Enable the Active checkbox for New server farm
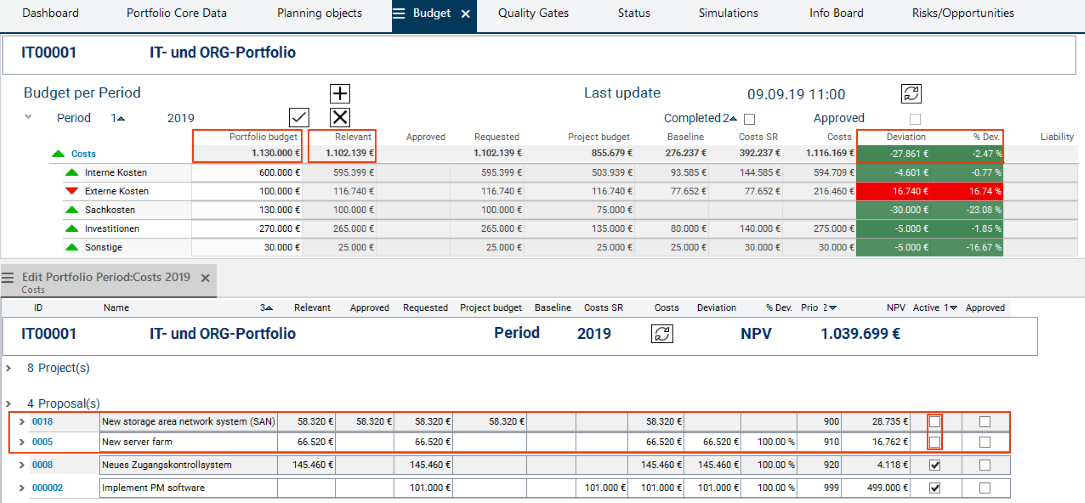1085x503 pixels. pos(934,442)
